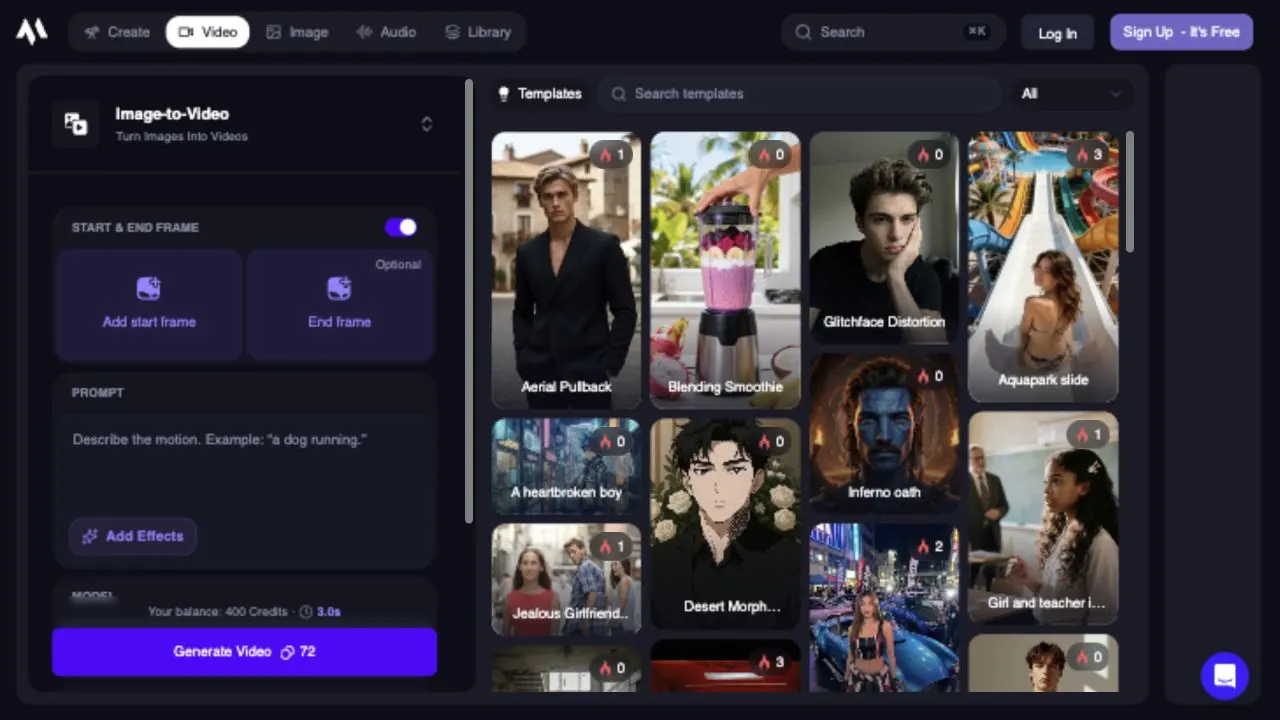This screenshot has width=1280, height=720.
Task: Select the Girl and teacher template
Action: point(1043,518)
